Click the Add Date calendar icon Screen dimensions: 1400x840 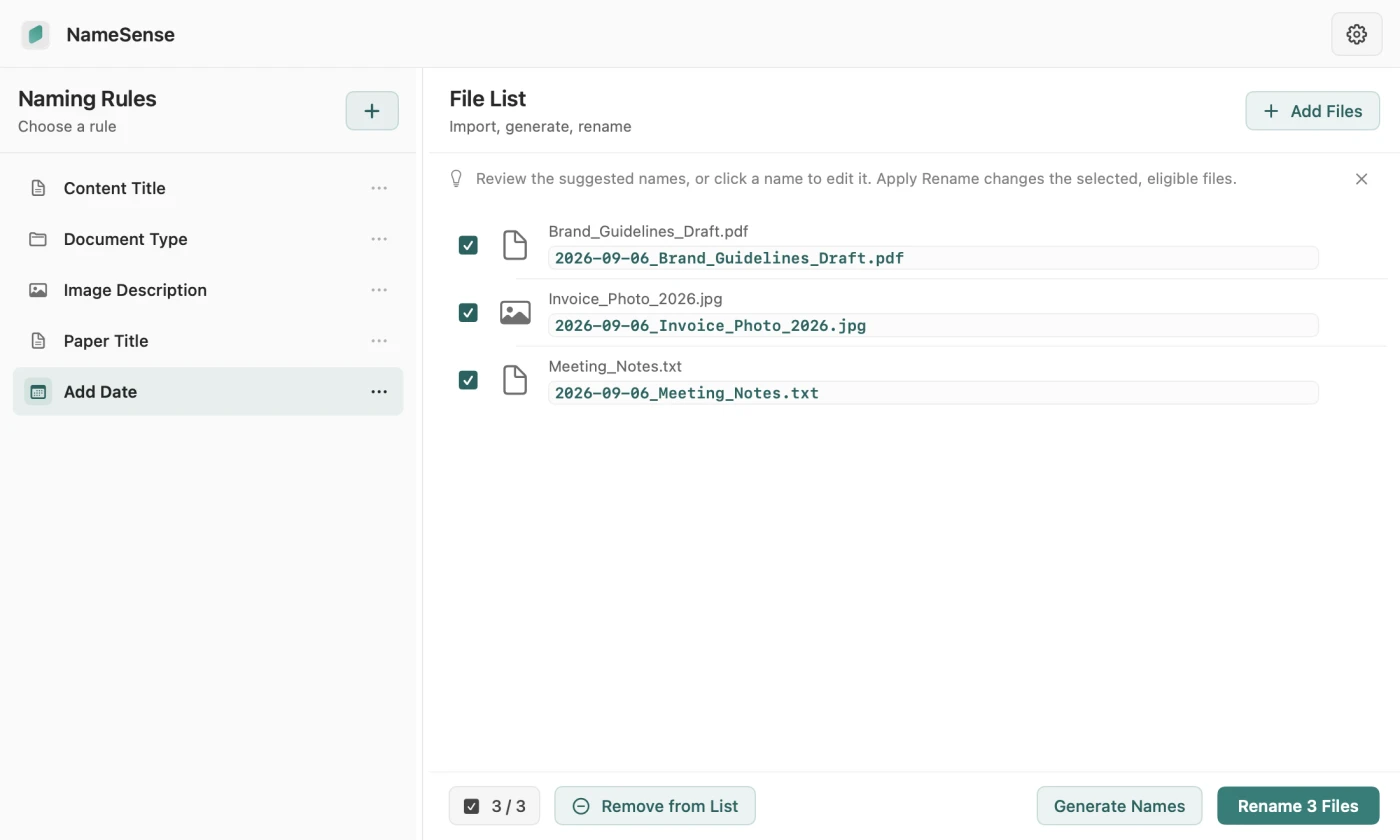[38, 392]
